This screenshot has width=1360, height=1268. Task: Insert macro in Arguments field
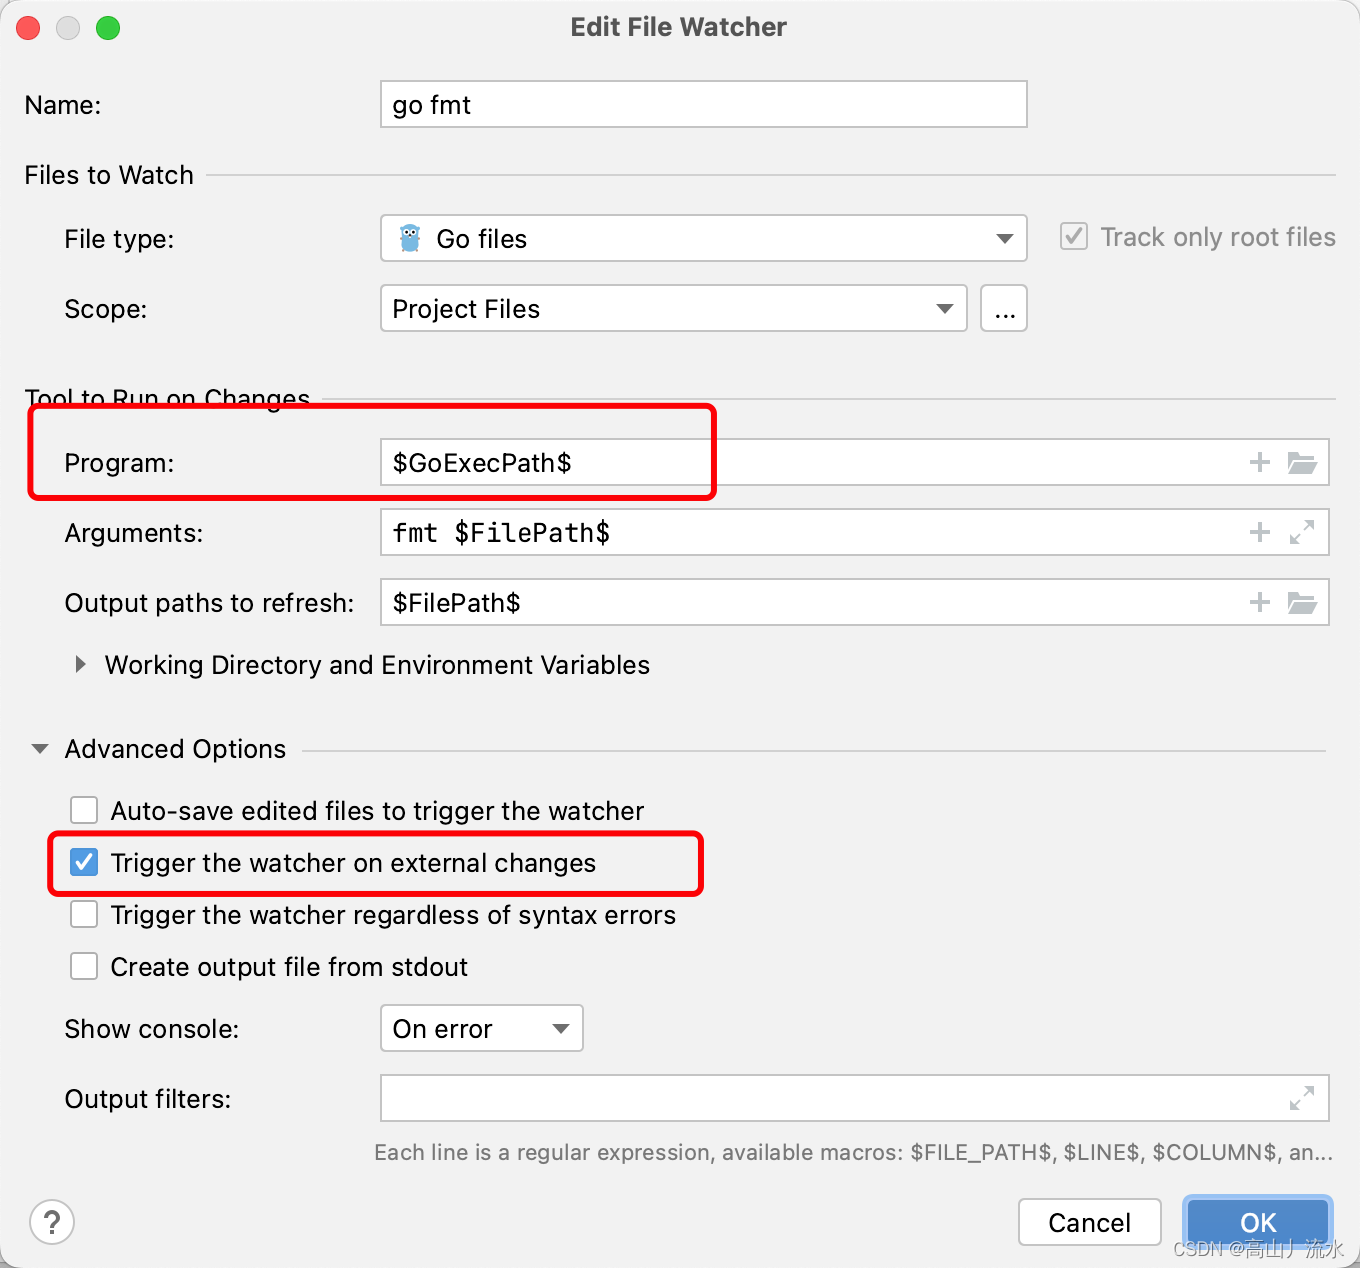(x=1259, y=532)
